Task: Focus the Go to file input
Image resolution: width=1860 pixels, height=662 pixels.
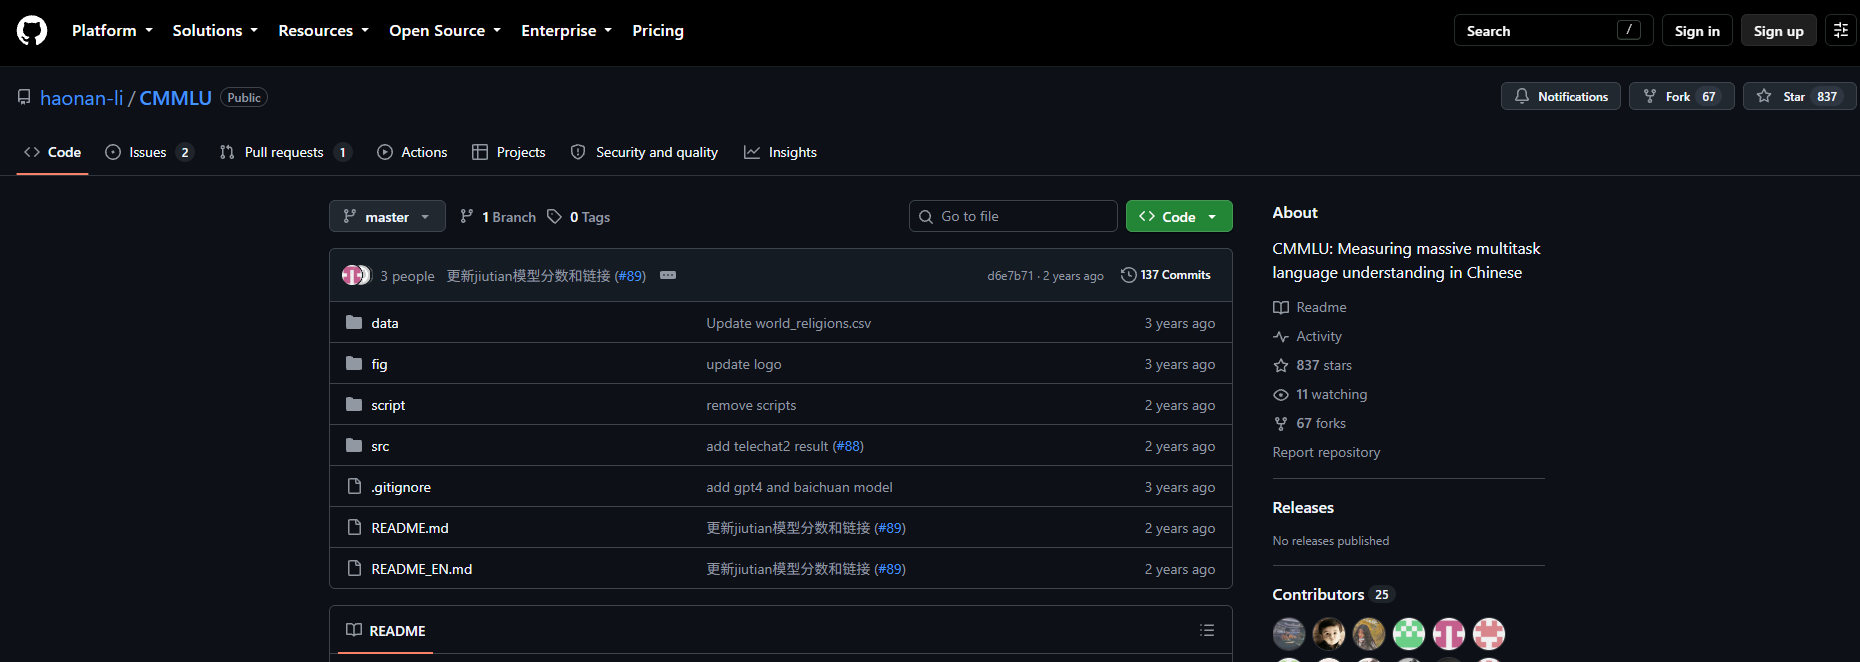Action: (1013, 216)
